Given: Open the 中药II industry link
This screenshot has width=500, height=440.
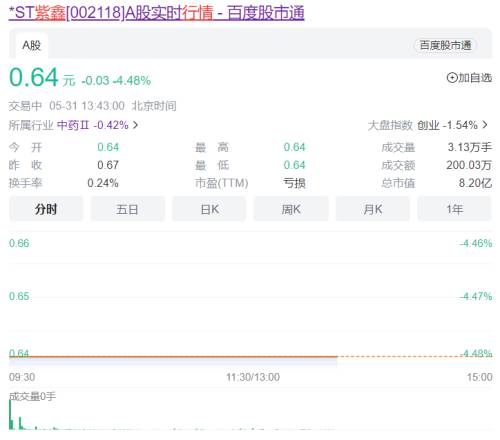Looking at the screenshot, I should click(73, 125).
